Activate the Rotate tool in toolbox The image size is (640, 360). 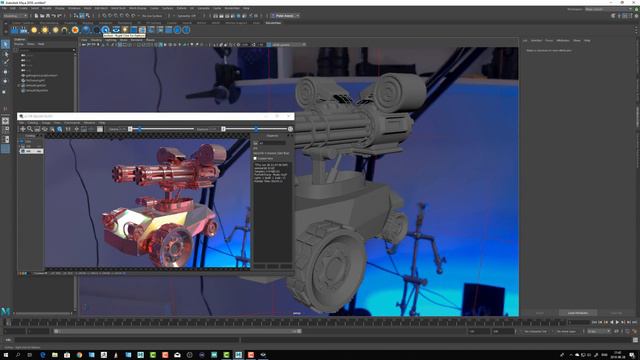coord(6,81)
